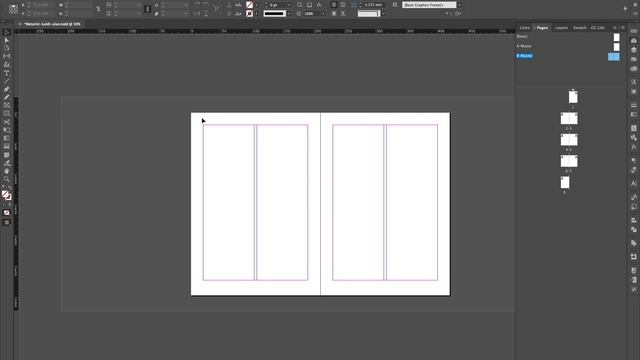The image size is (640, 360).
Task: Select the Rectangle tool
Action: pos(7,114)
